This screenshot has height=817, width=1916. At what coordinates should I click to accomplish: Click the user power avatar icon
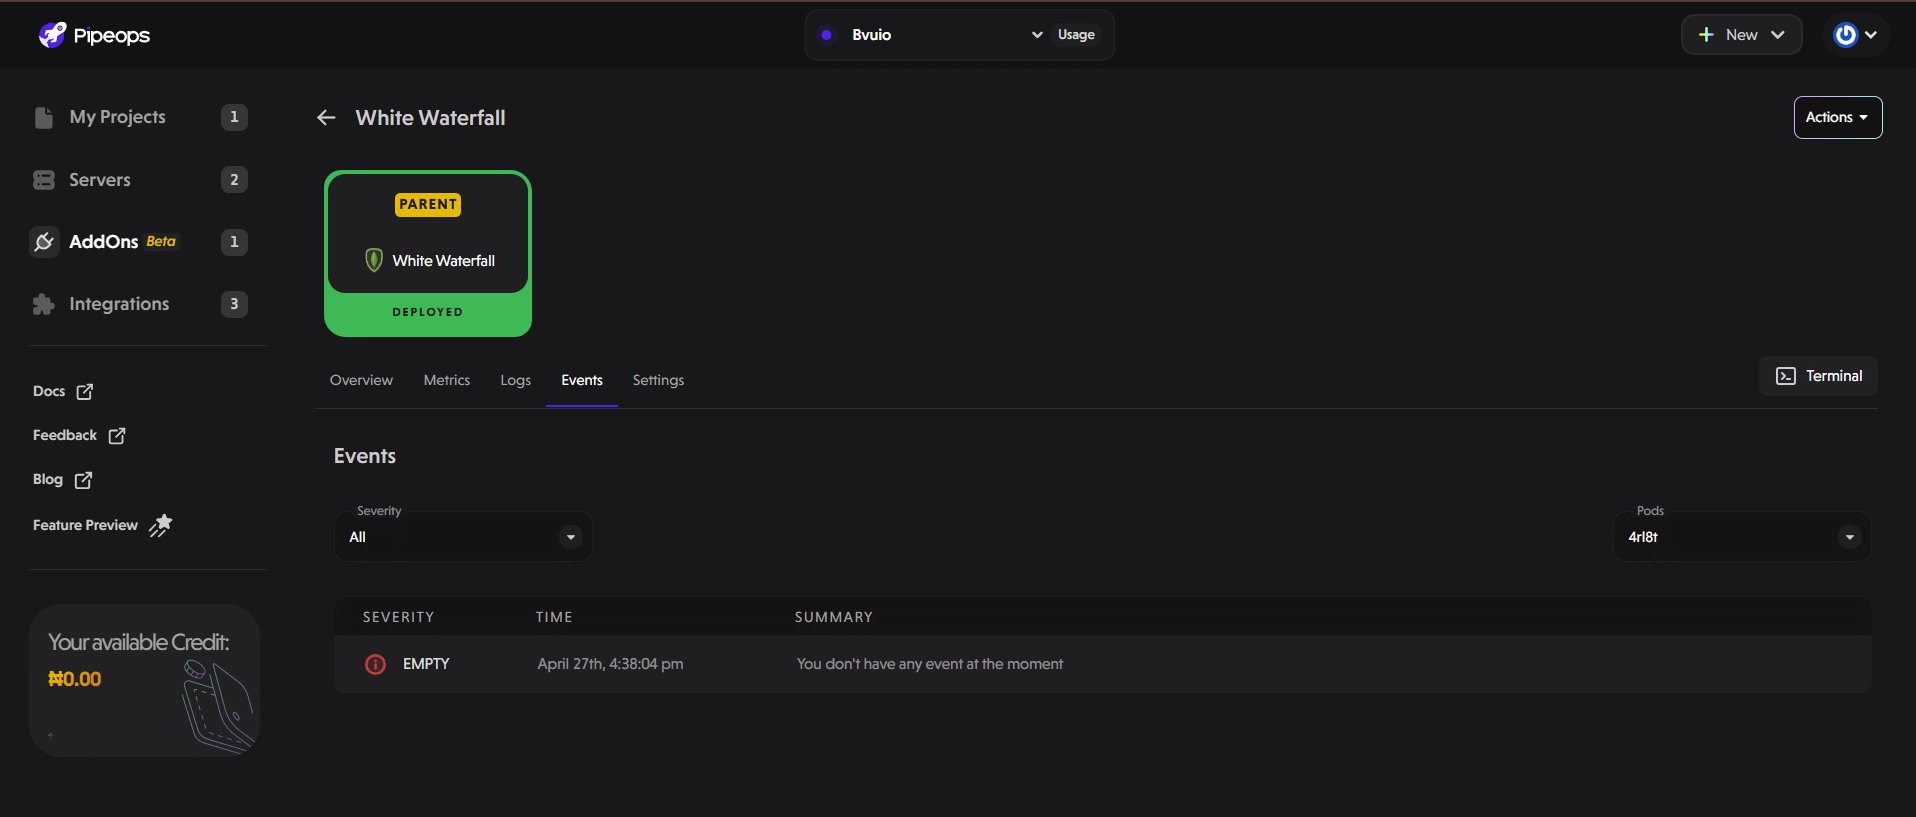1845,35
